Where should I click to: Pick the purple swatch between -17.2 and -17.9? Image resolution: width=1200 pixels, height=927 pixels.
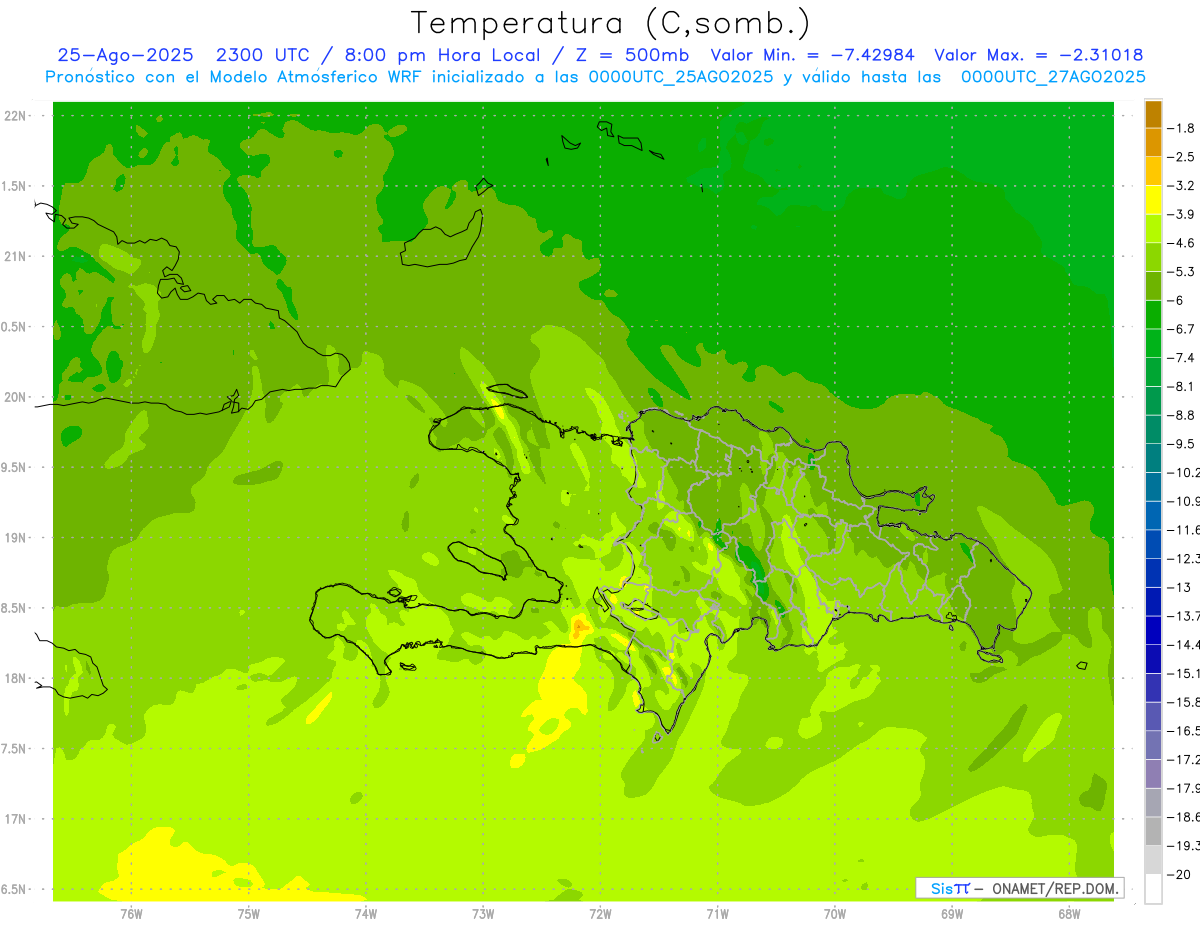pyautogui.click(x=1153, y=774)
